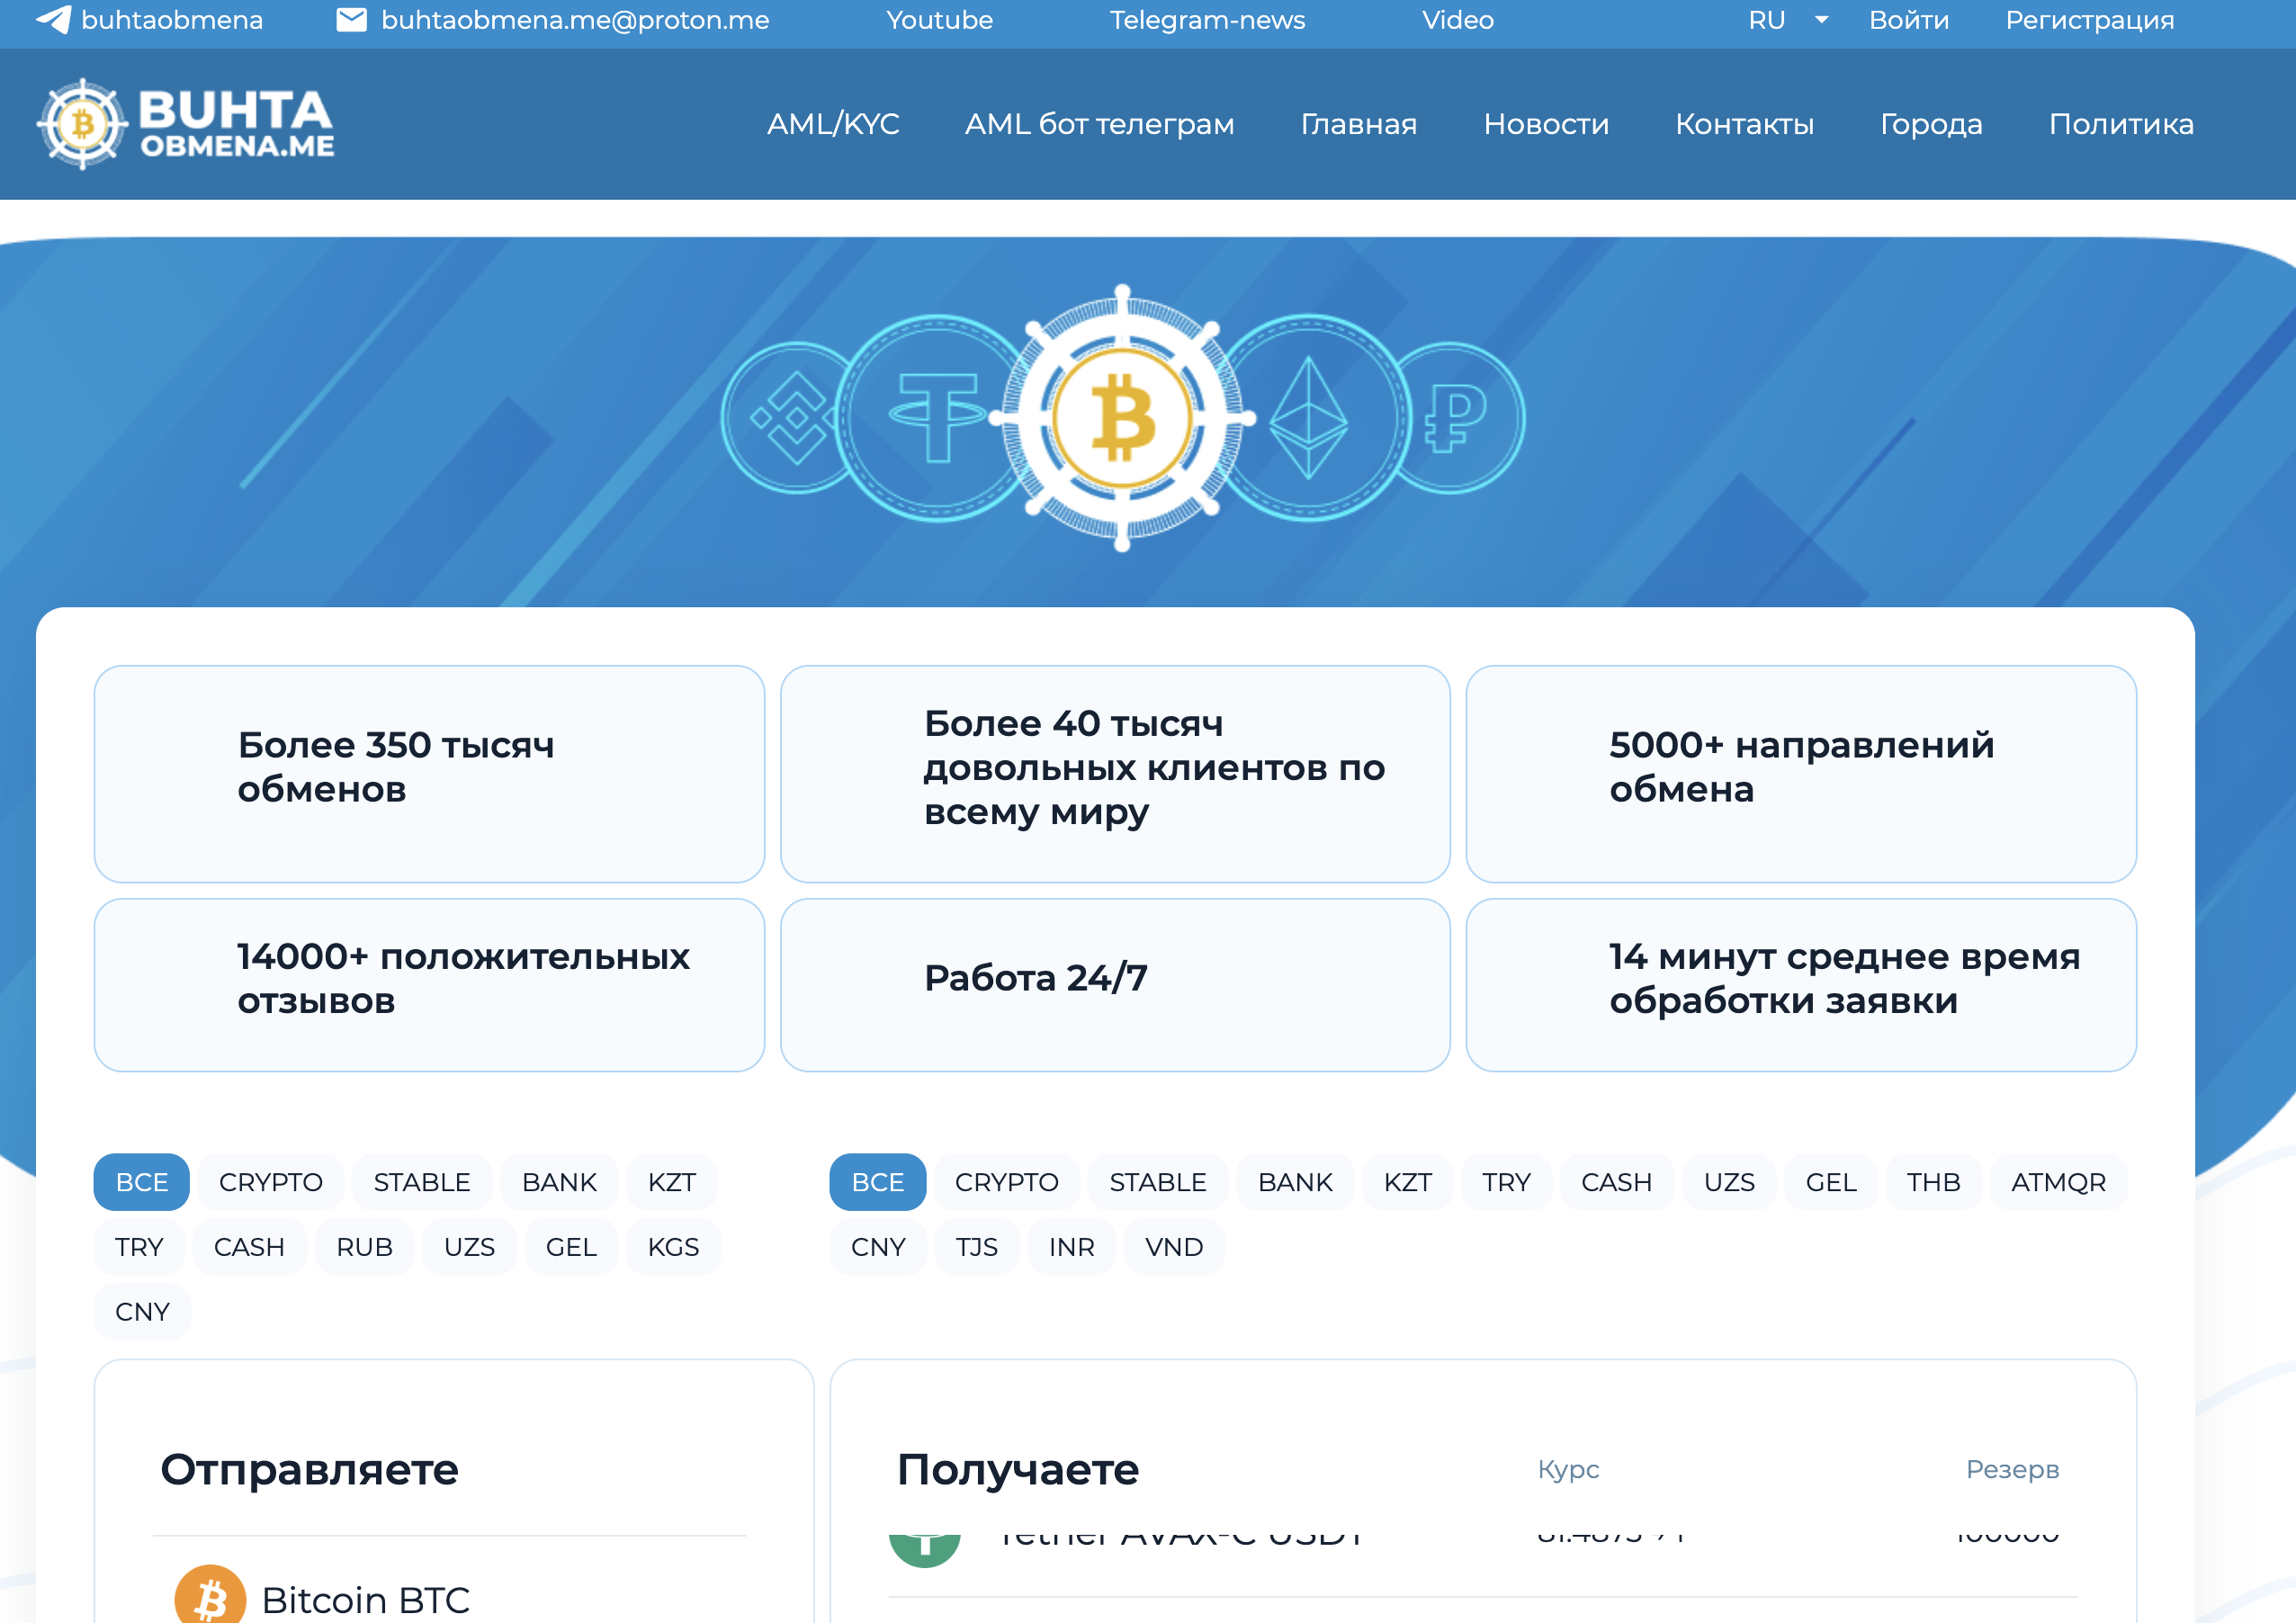
Task: Click the Buhta Obmena logo
Action: 186,124
